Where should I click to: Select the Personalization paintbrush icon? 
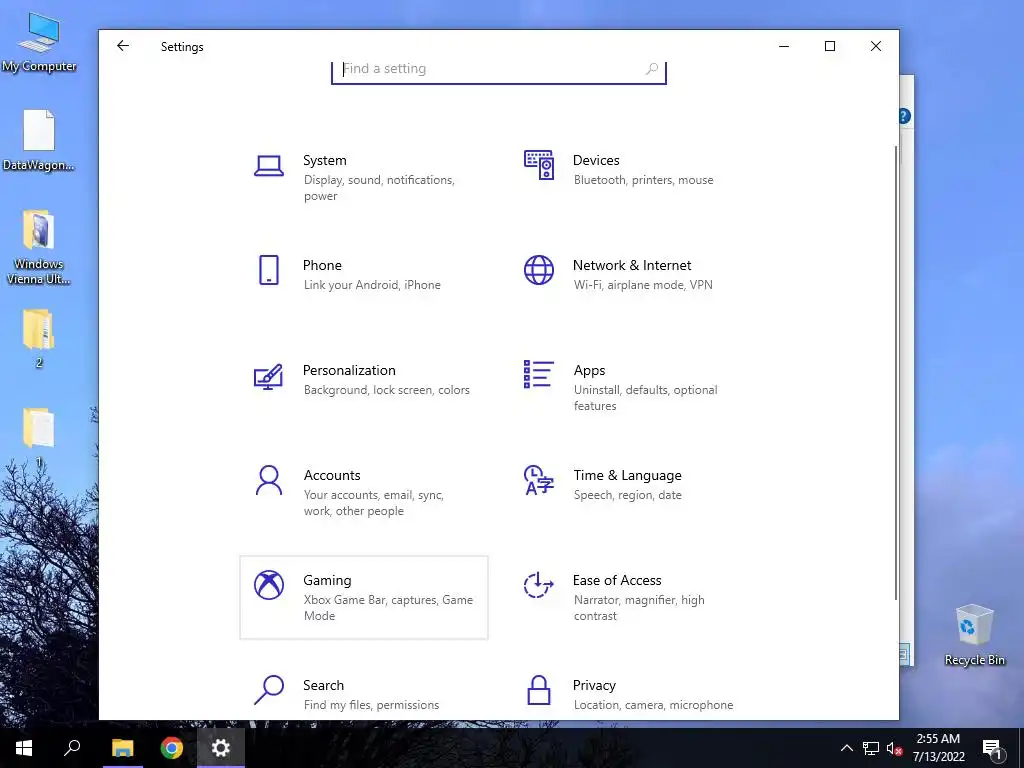point(268,376)
